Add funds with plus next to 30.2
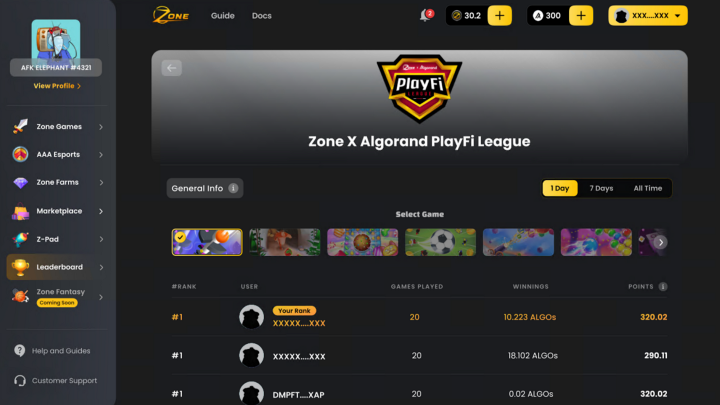 (500, 16)
